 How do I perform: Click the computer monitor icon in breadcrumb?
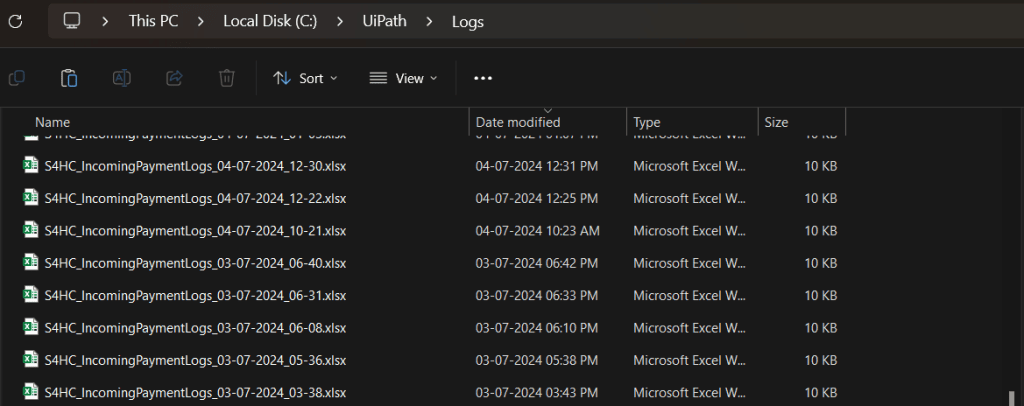click(72, 21)
